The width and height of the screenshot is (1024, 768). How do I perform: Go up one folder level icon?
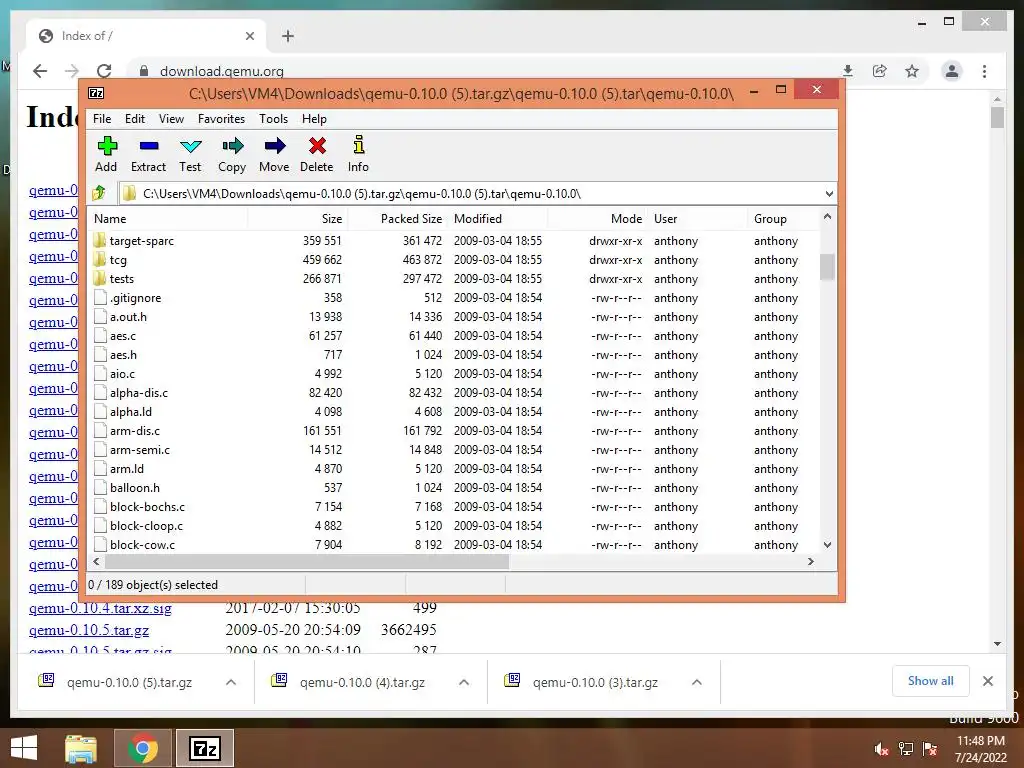(99, 193)
